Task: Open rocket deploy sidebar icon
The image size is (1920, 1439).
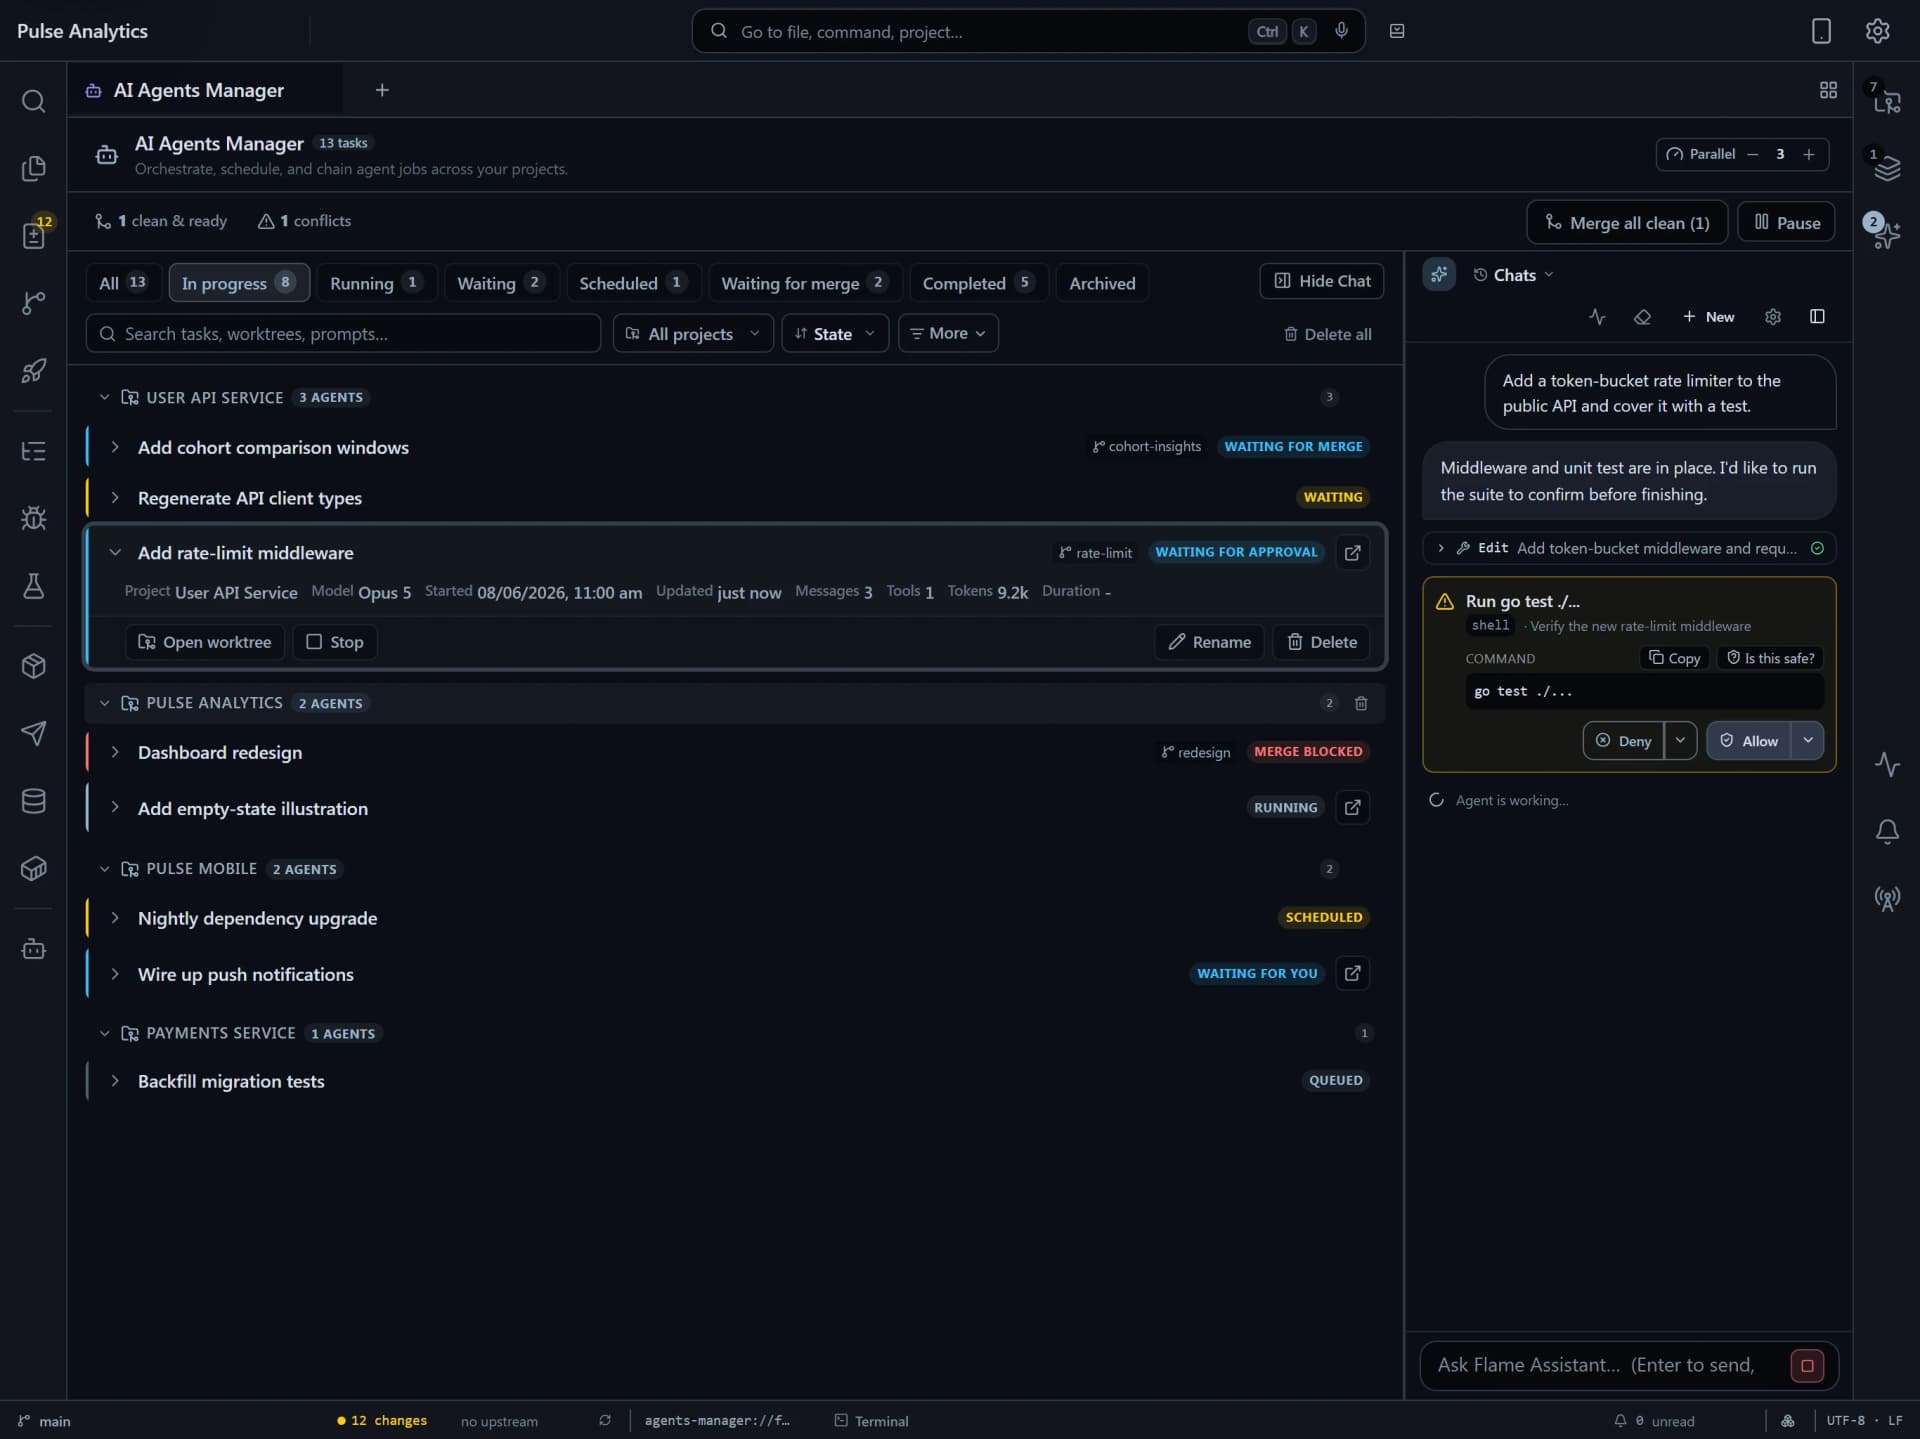Action: (33, 370)
